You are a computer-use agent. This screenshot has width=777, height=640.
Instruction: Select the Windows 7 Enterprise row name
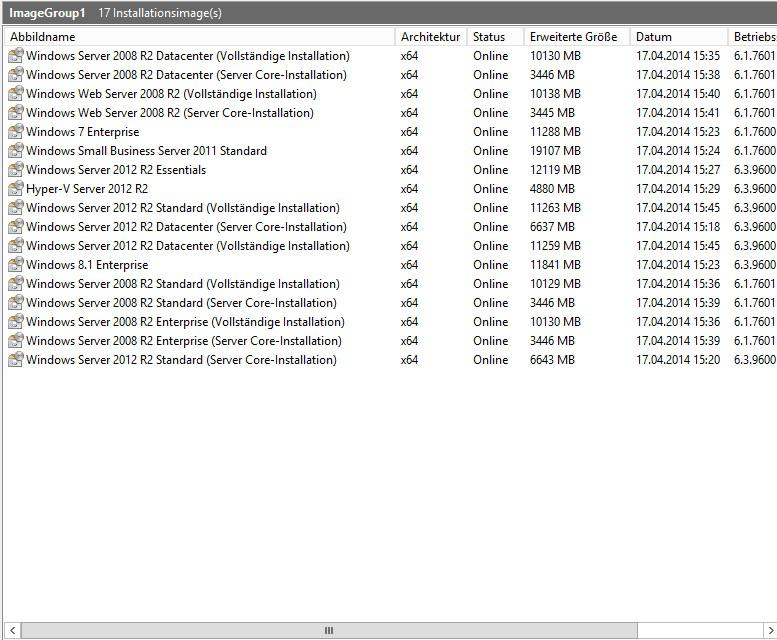click(82, 132)
